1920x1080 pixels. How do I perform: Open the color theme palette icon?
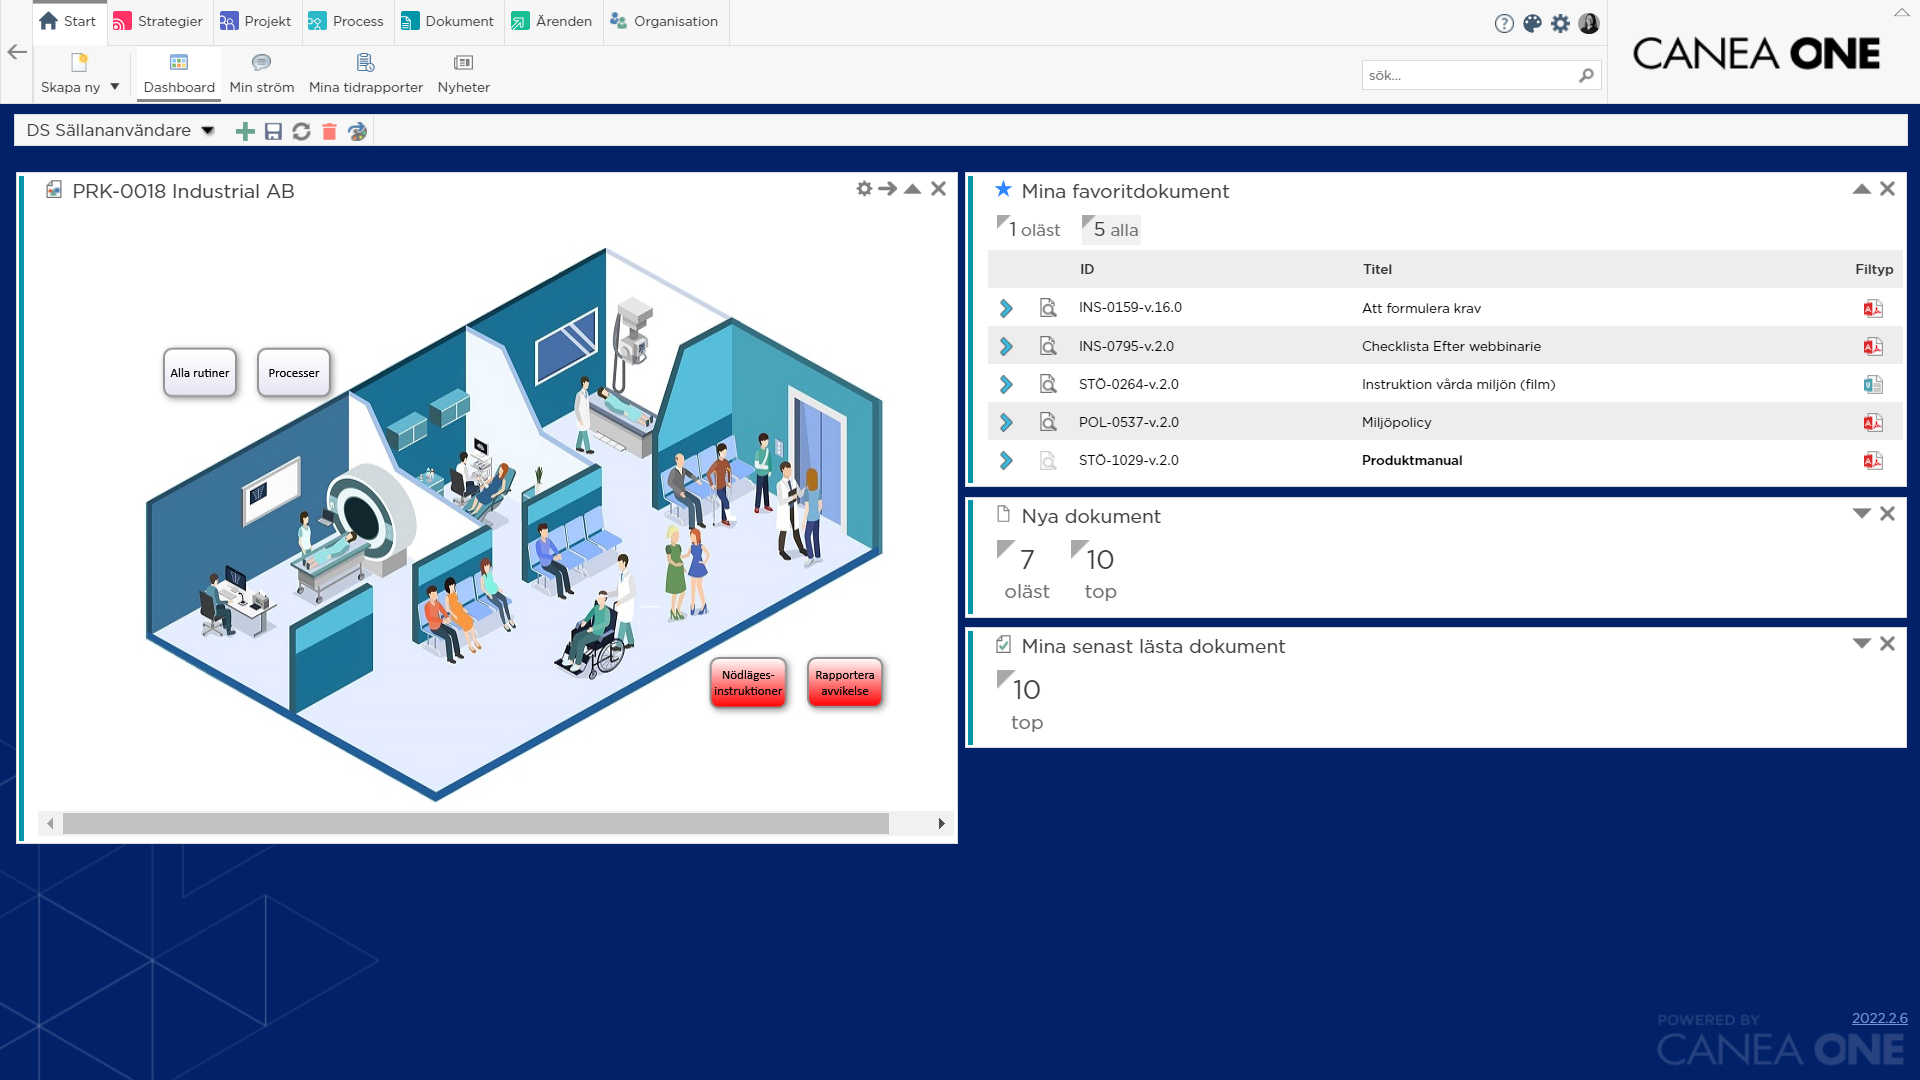tap(1532, 23)
